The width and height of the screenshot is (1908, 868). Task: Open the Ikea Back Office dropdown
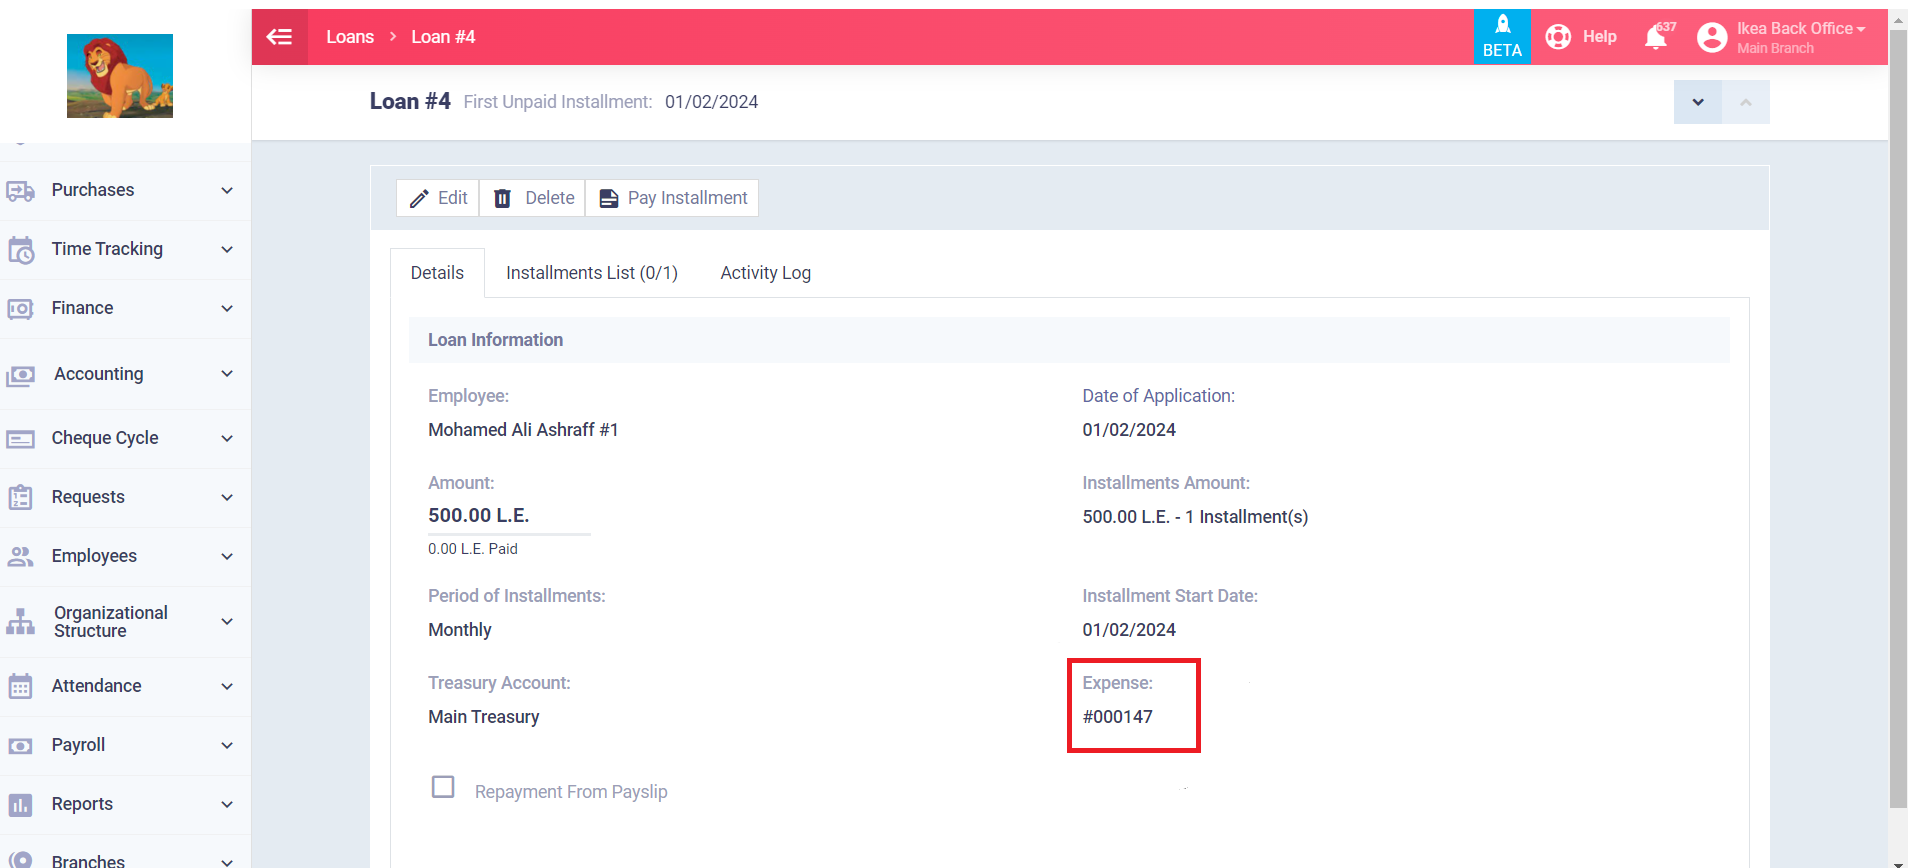click(1800, 29)
